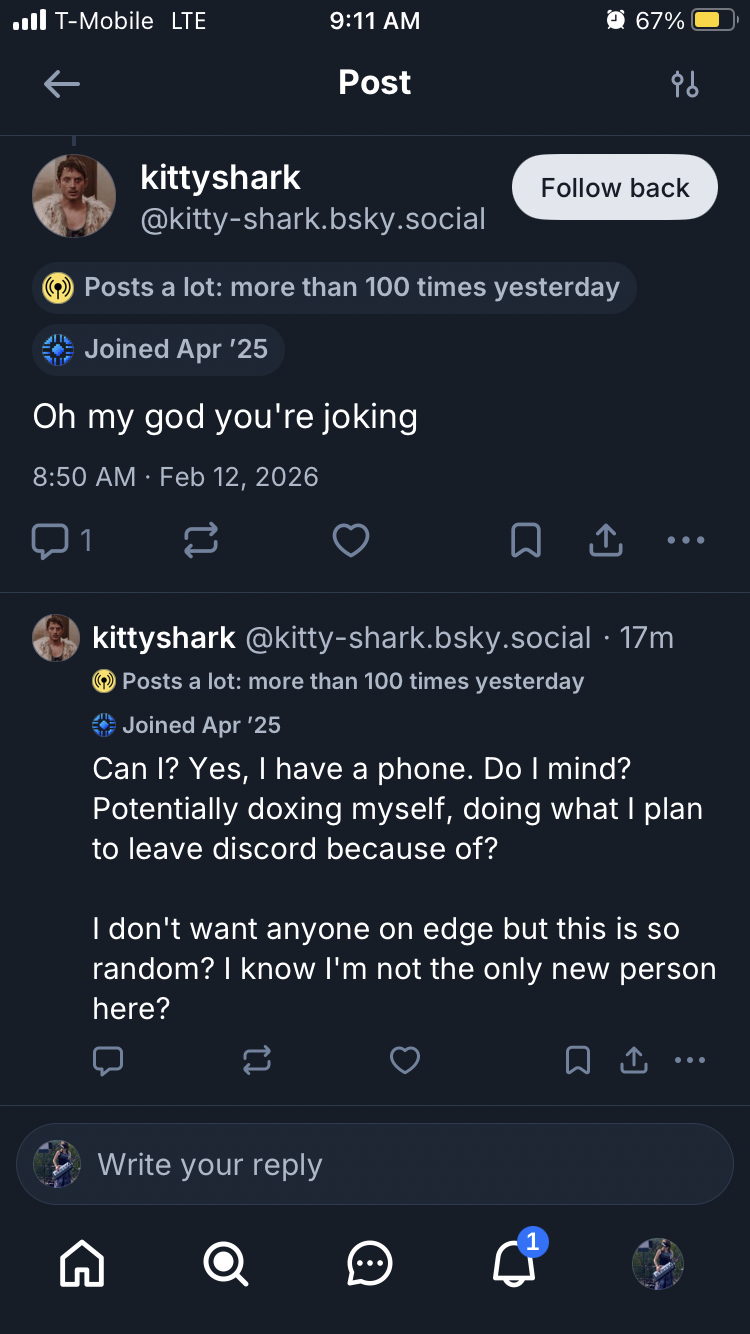Repost the "Oh my god you're joking" post
This screenshot has height=1334, width=750.
[x=201, y=541]
